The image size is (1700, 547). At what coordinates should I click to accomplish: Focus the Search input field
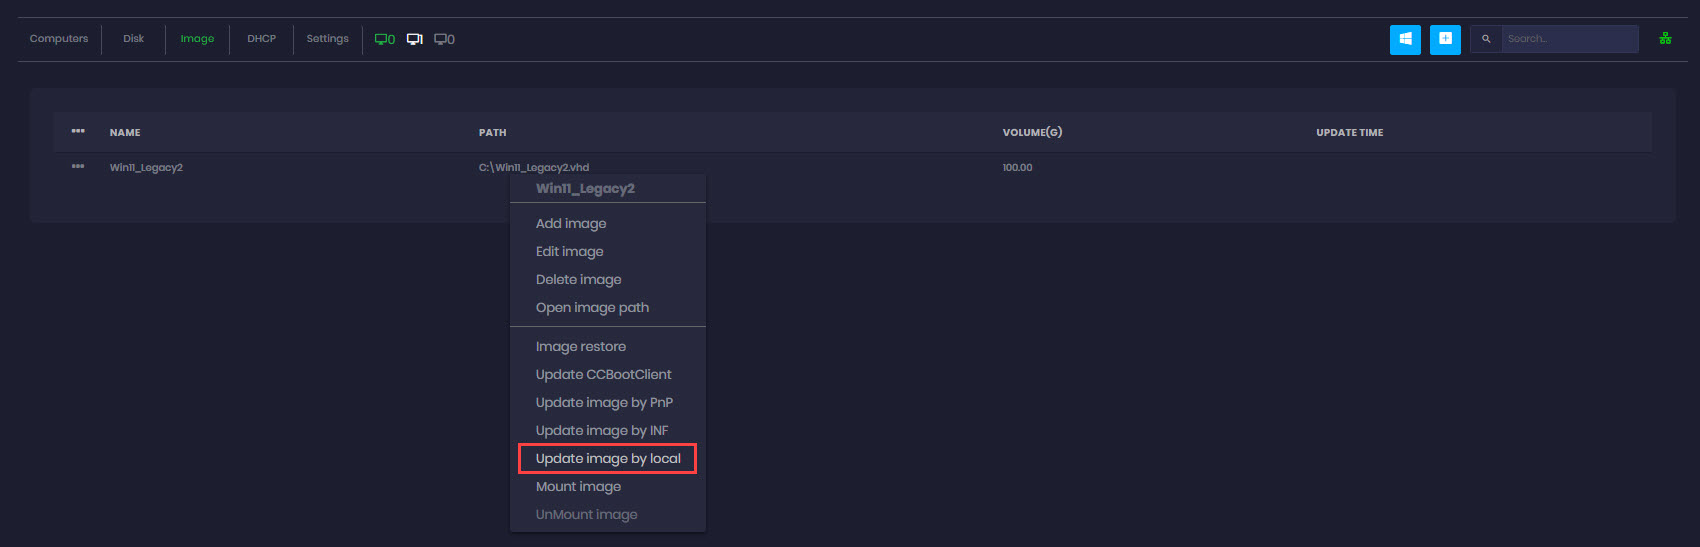1568,39
